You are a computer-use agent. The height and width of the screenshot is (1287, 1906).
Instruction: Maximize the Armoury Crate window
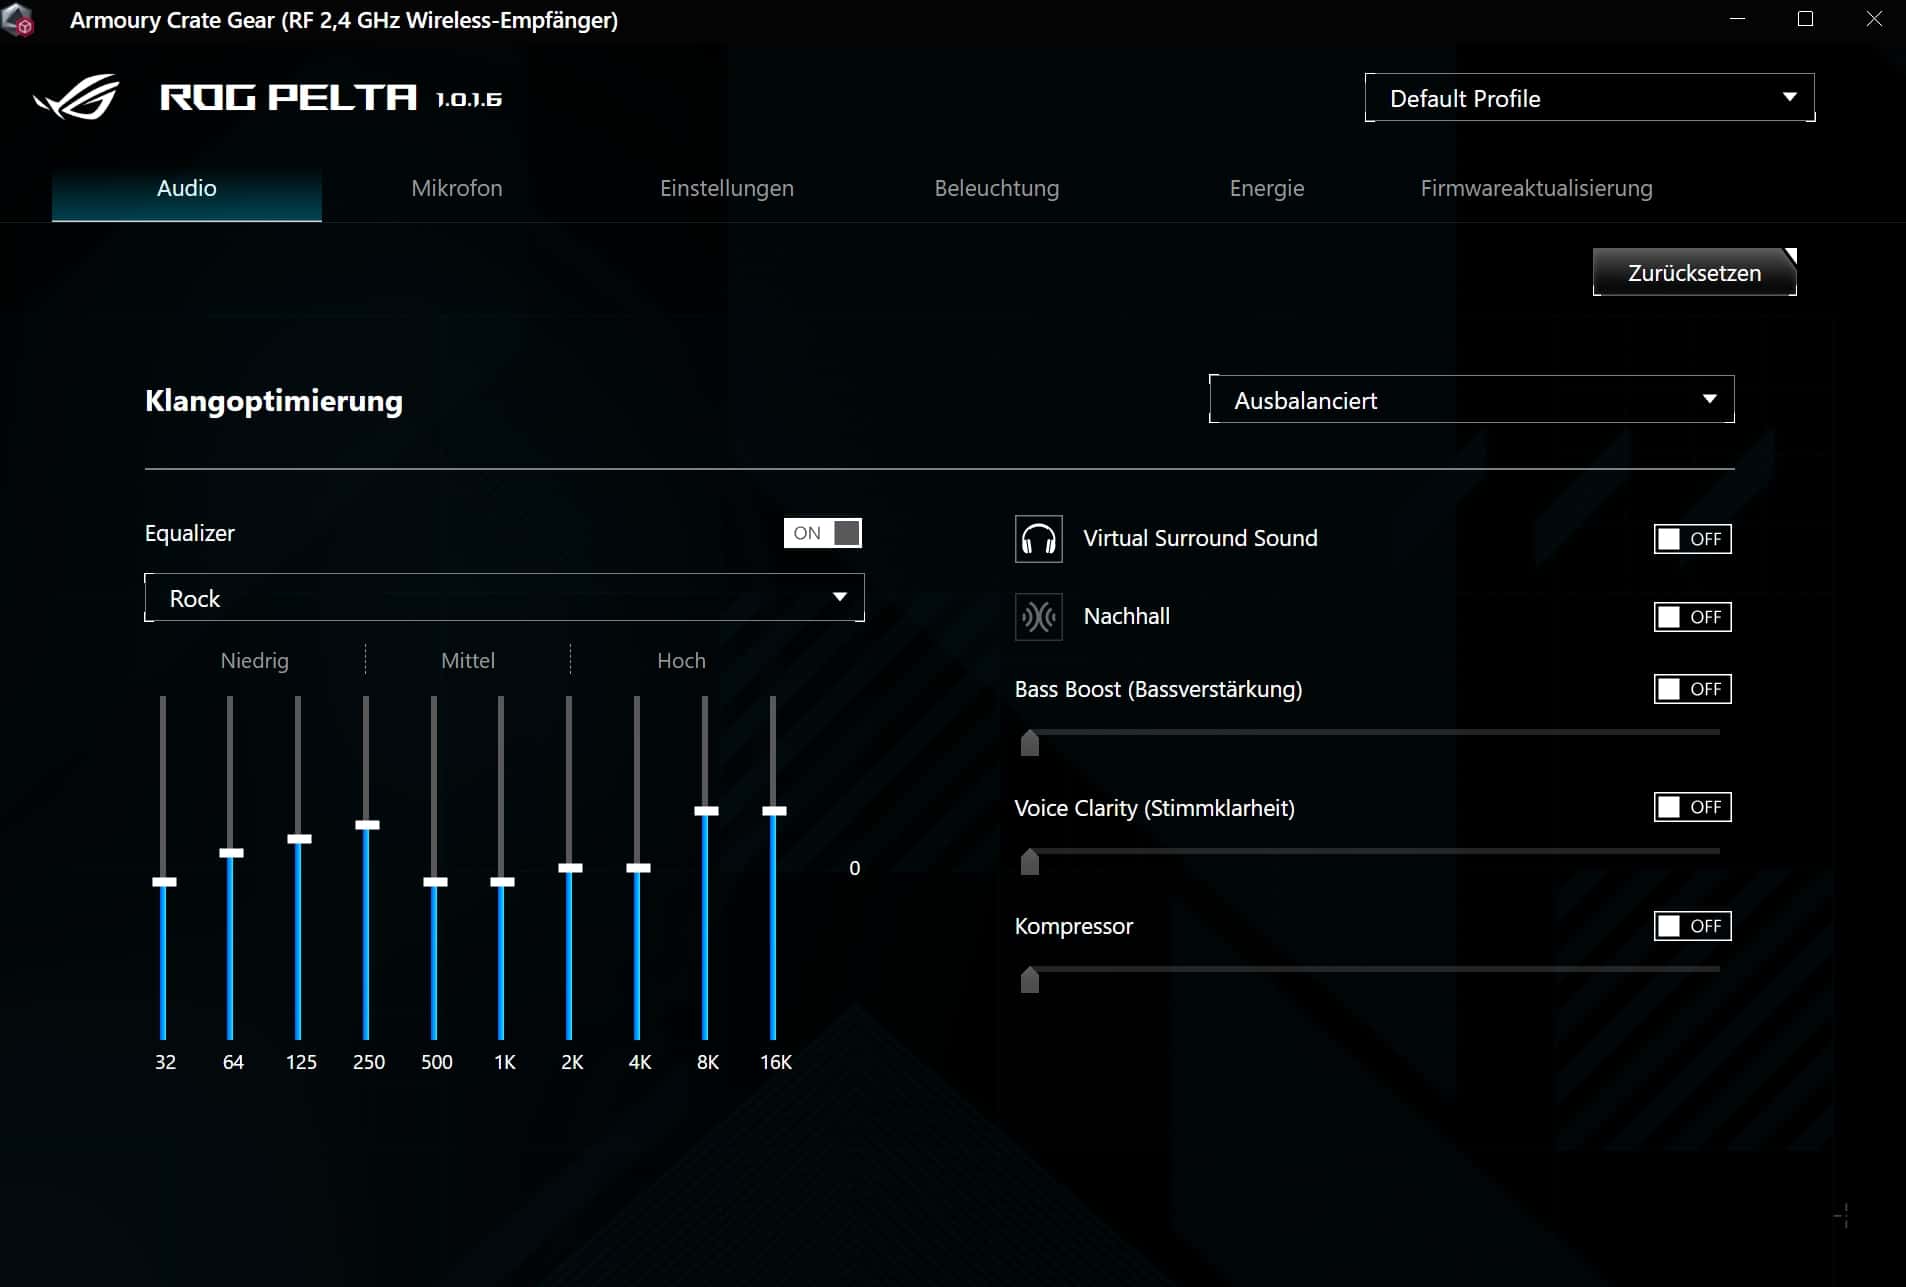pos(1805,19)
